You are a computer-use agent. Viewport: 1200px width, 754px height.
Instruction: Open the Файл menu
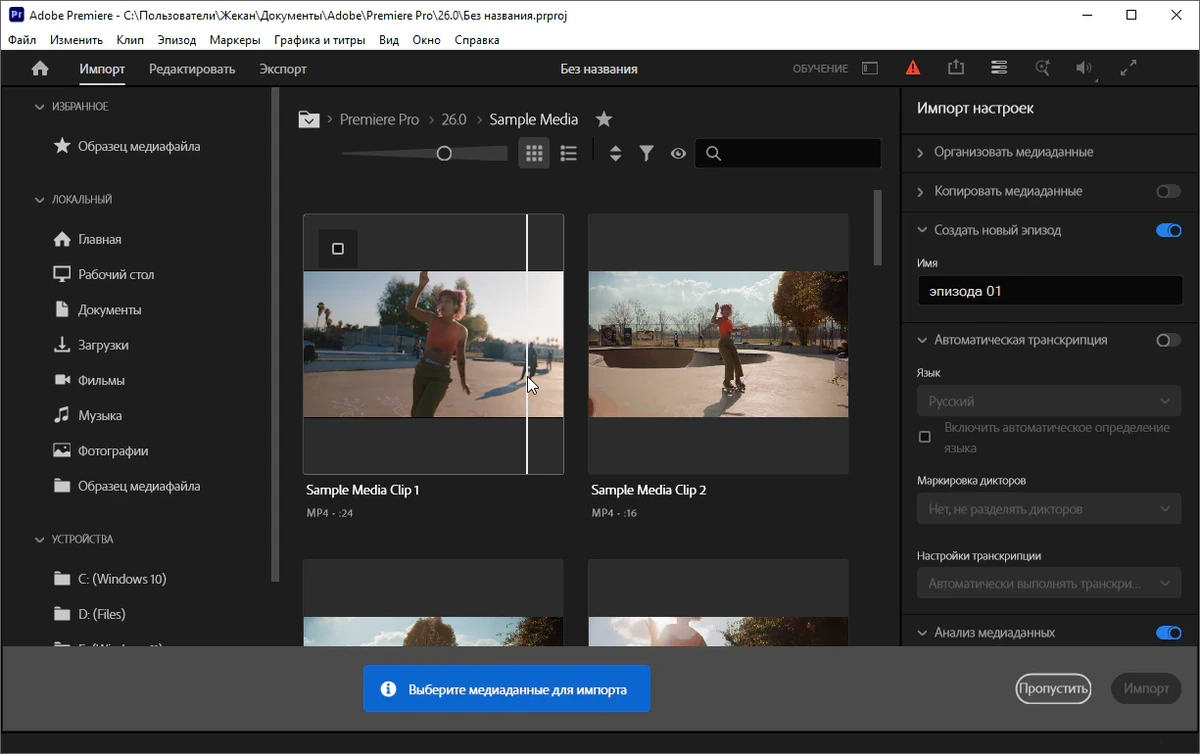[x=22, y=40]
